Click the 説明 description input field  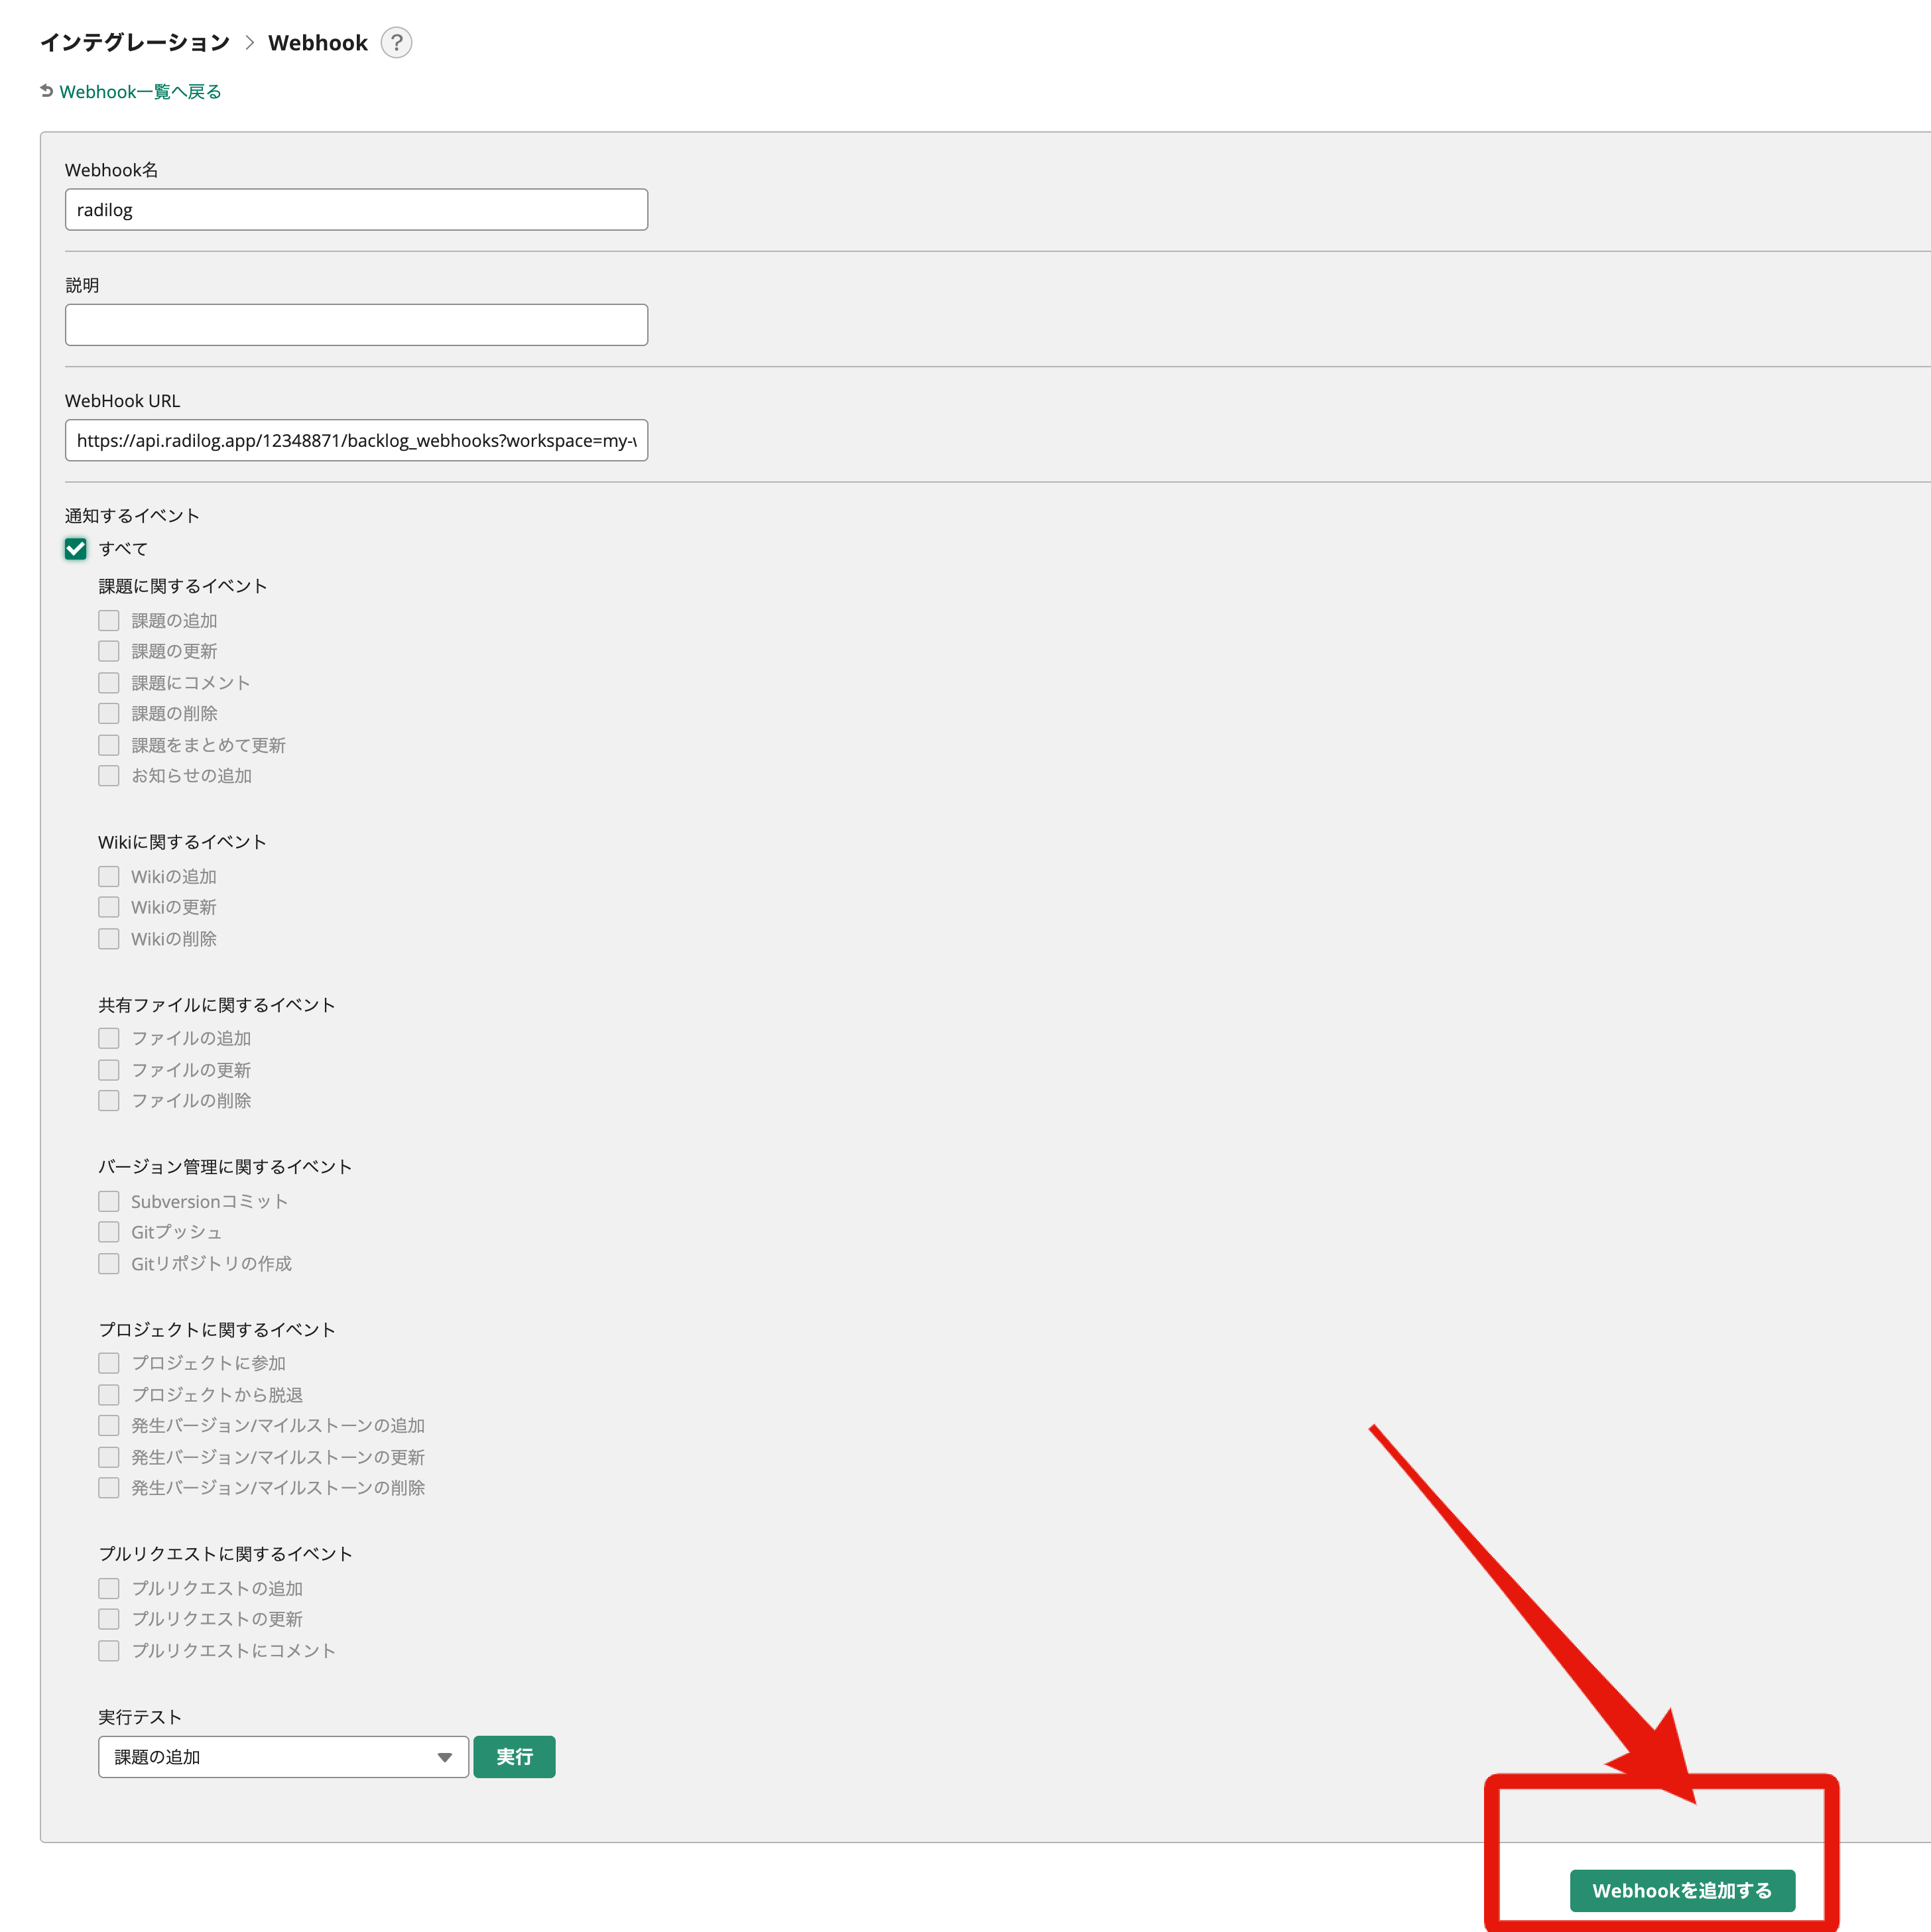(x=356, y=325)
